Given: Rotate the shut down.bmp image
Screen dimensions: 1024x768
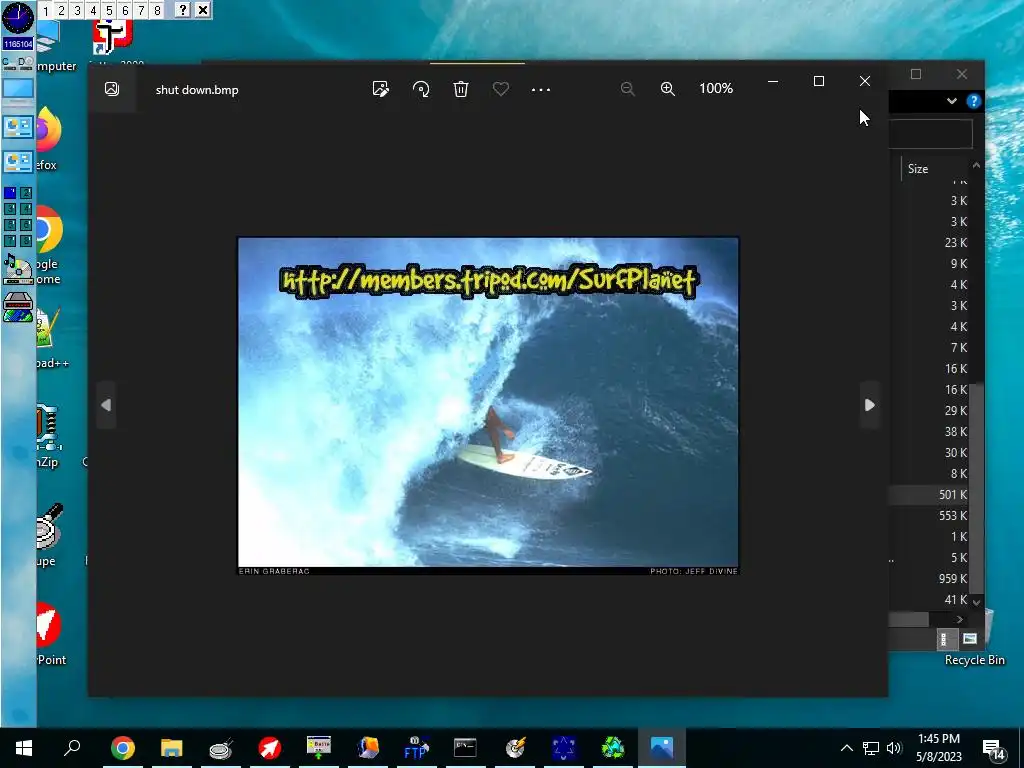Looking at the screenshot, I should coord(421,89).
